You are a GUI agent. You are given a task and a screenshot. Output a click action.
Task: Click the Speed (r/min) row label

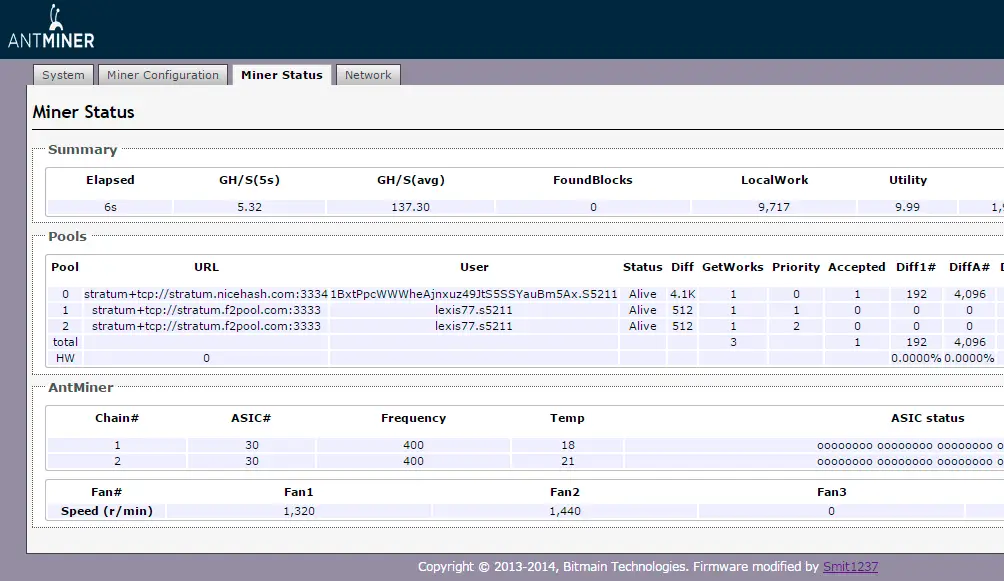107,511
